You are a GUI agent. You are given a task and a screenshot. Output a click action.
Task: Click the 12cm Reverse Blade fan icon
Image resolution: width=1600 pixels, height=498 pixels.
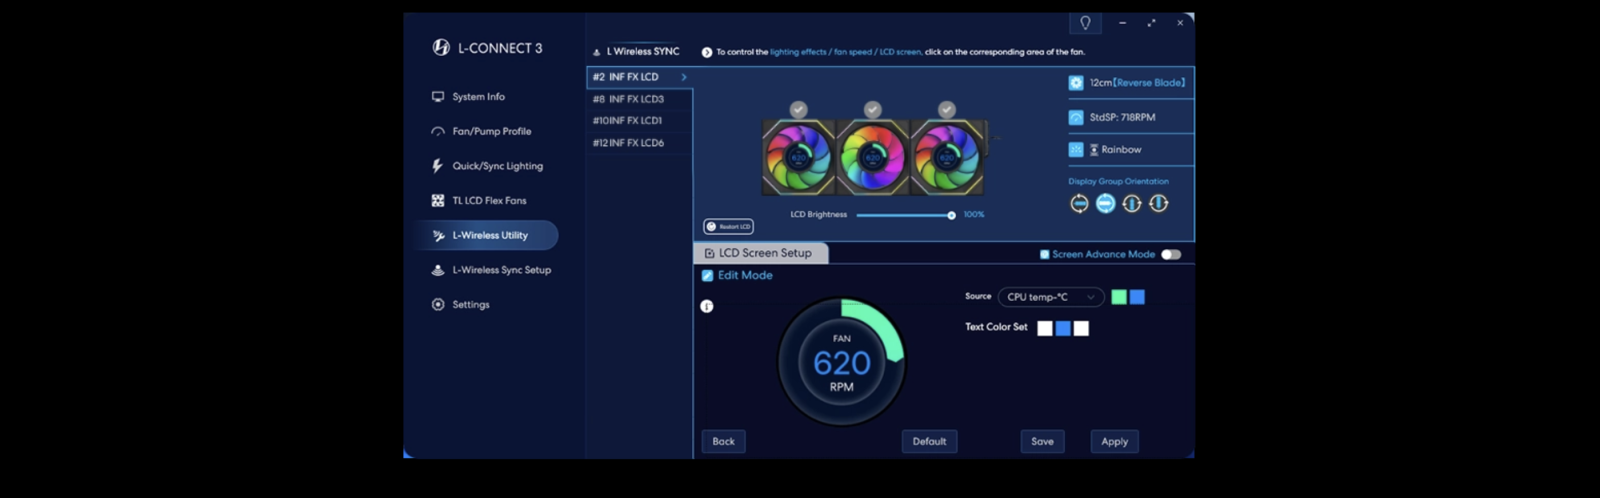[1076, 83]
